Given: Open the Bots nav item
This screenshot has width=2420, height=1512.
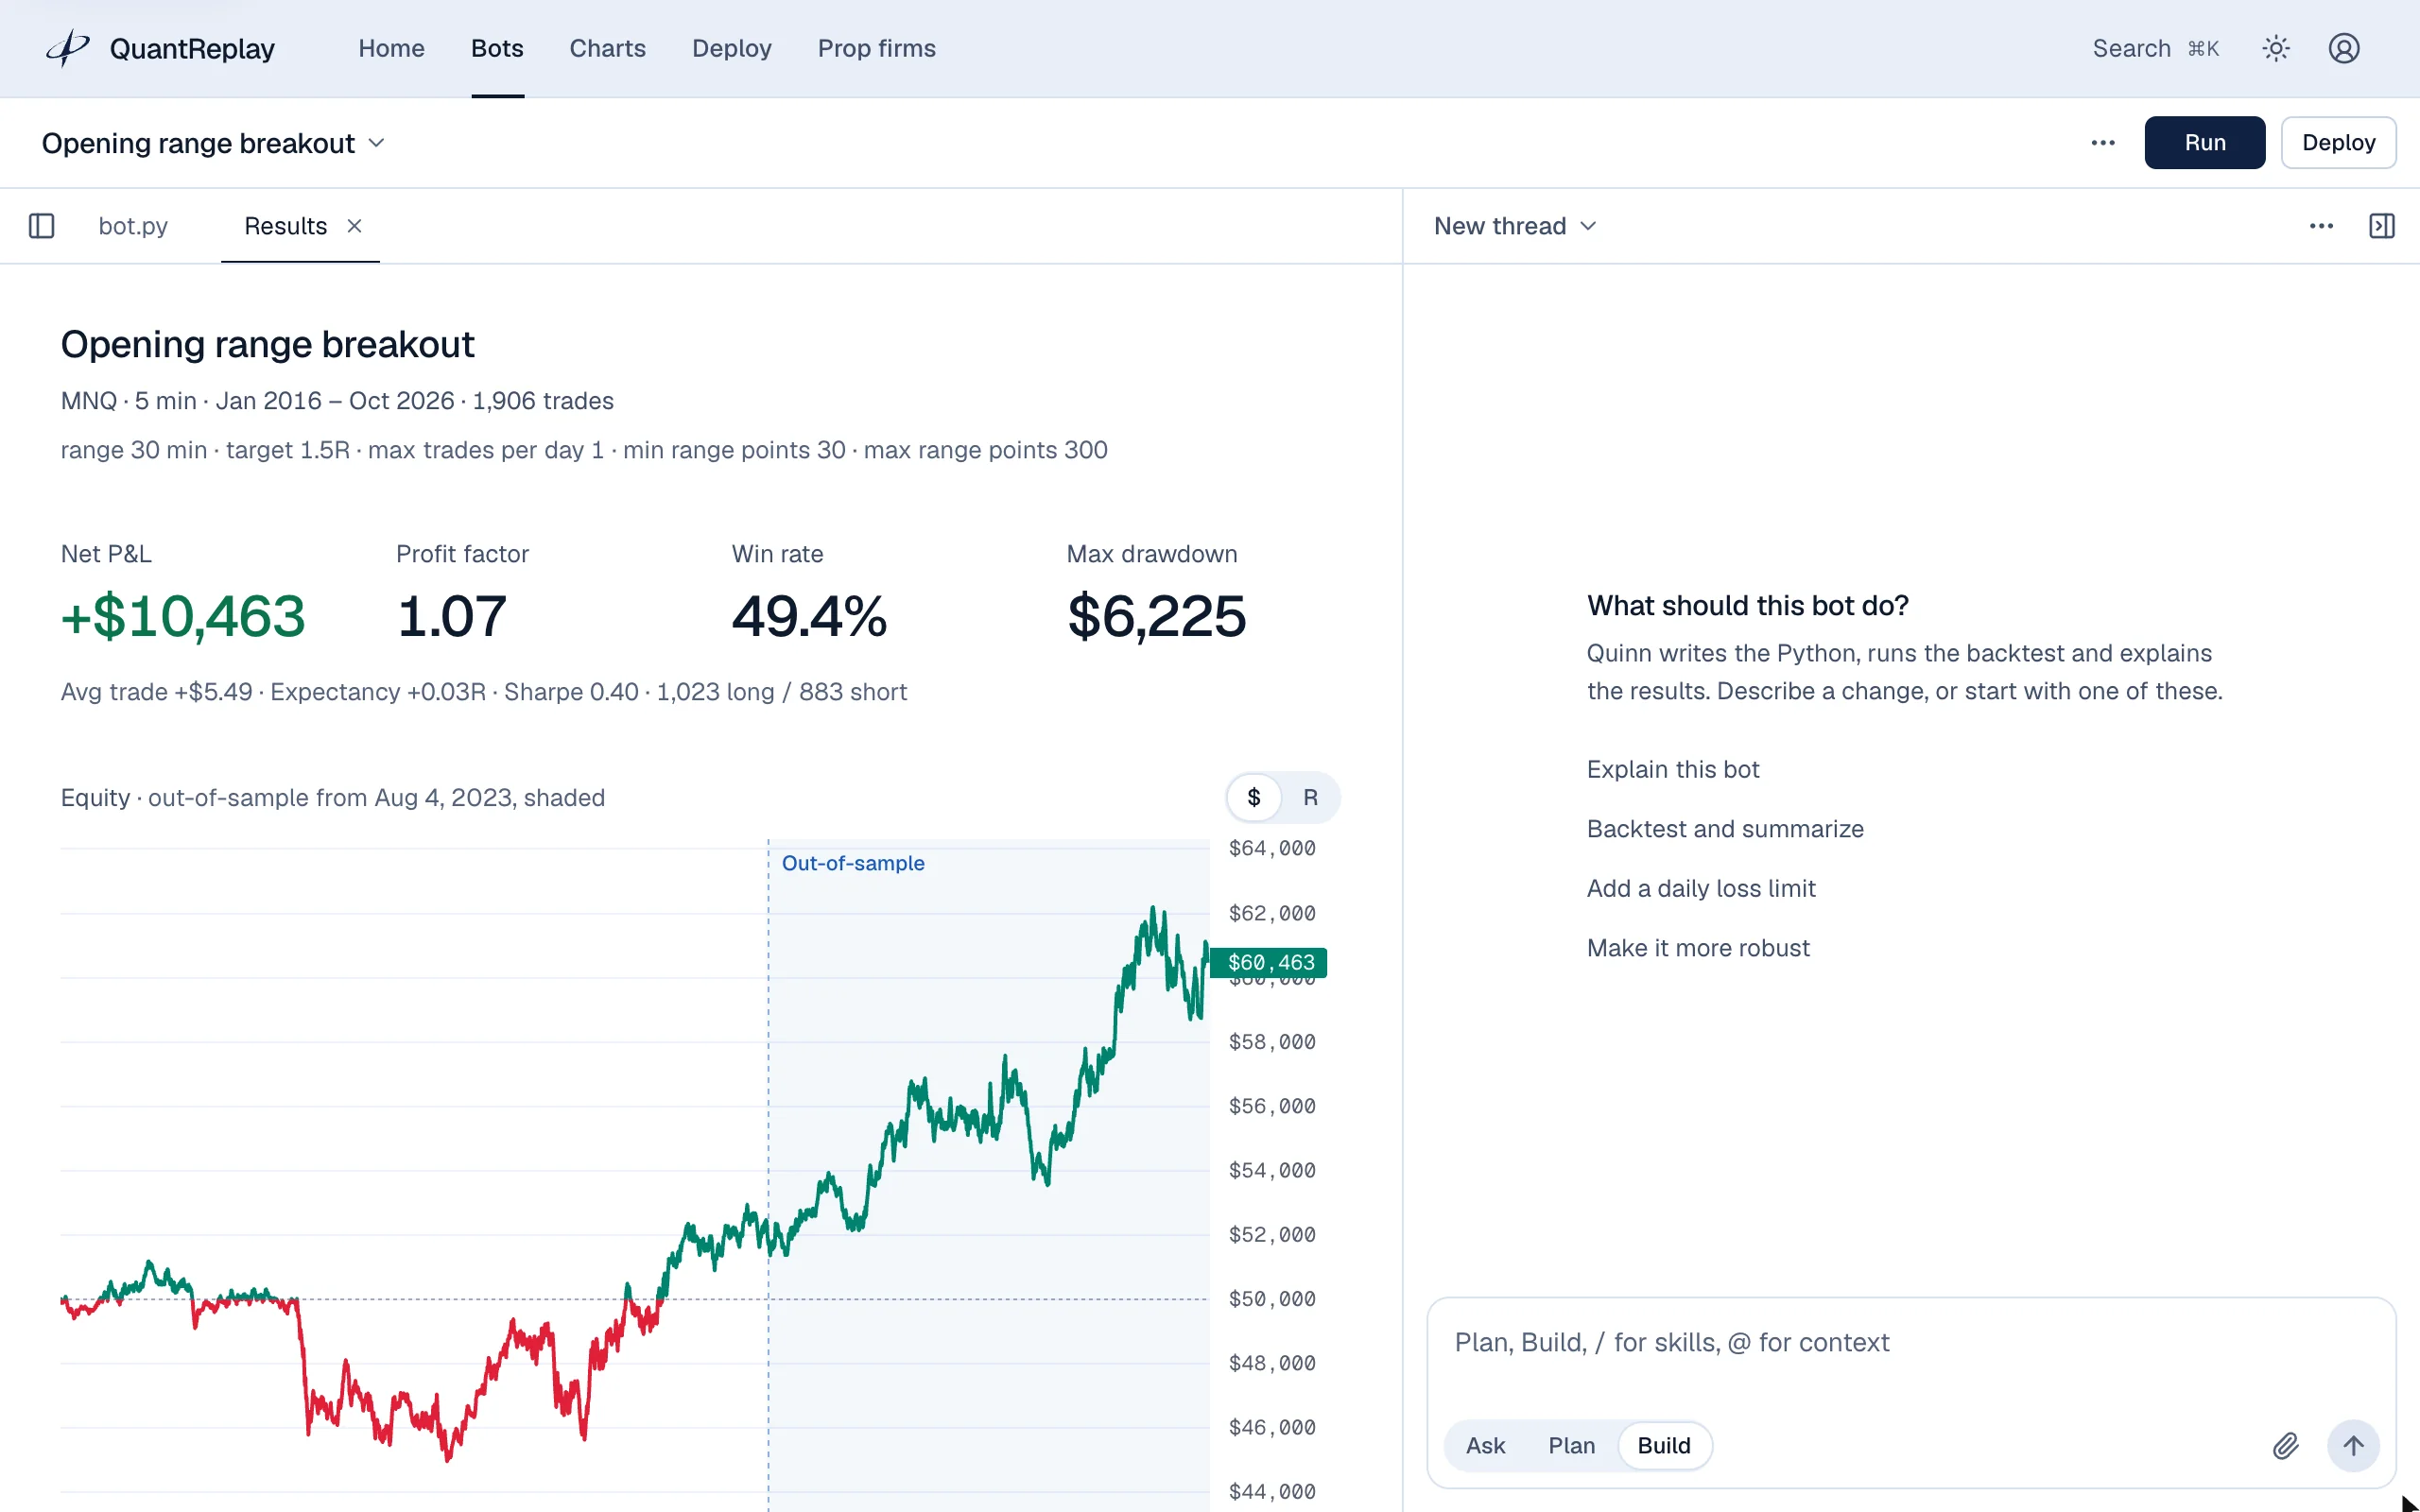Looking at the screenshot, I should pyautogui.click(x=497, y=48).
